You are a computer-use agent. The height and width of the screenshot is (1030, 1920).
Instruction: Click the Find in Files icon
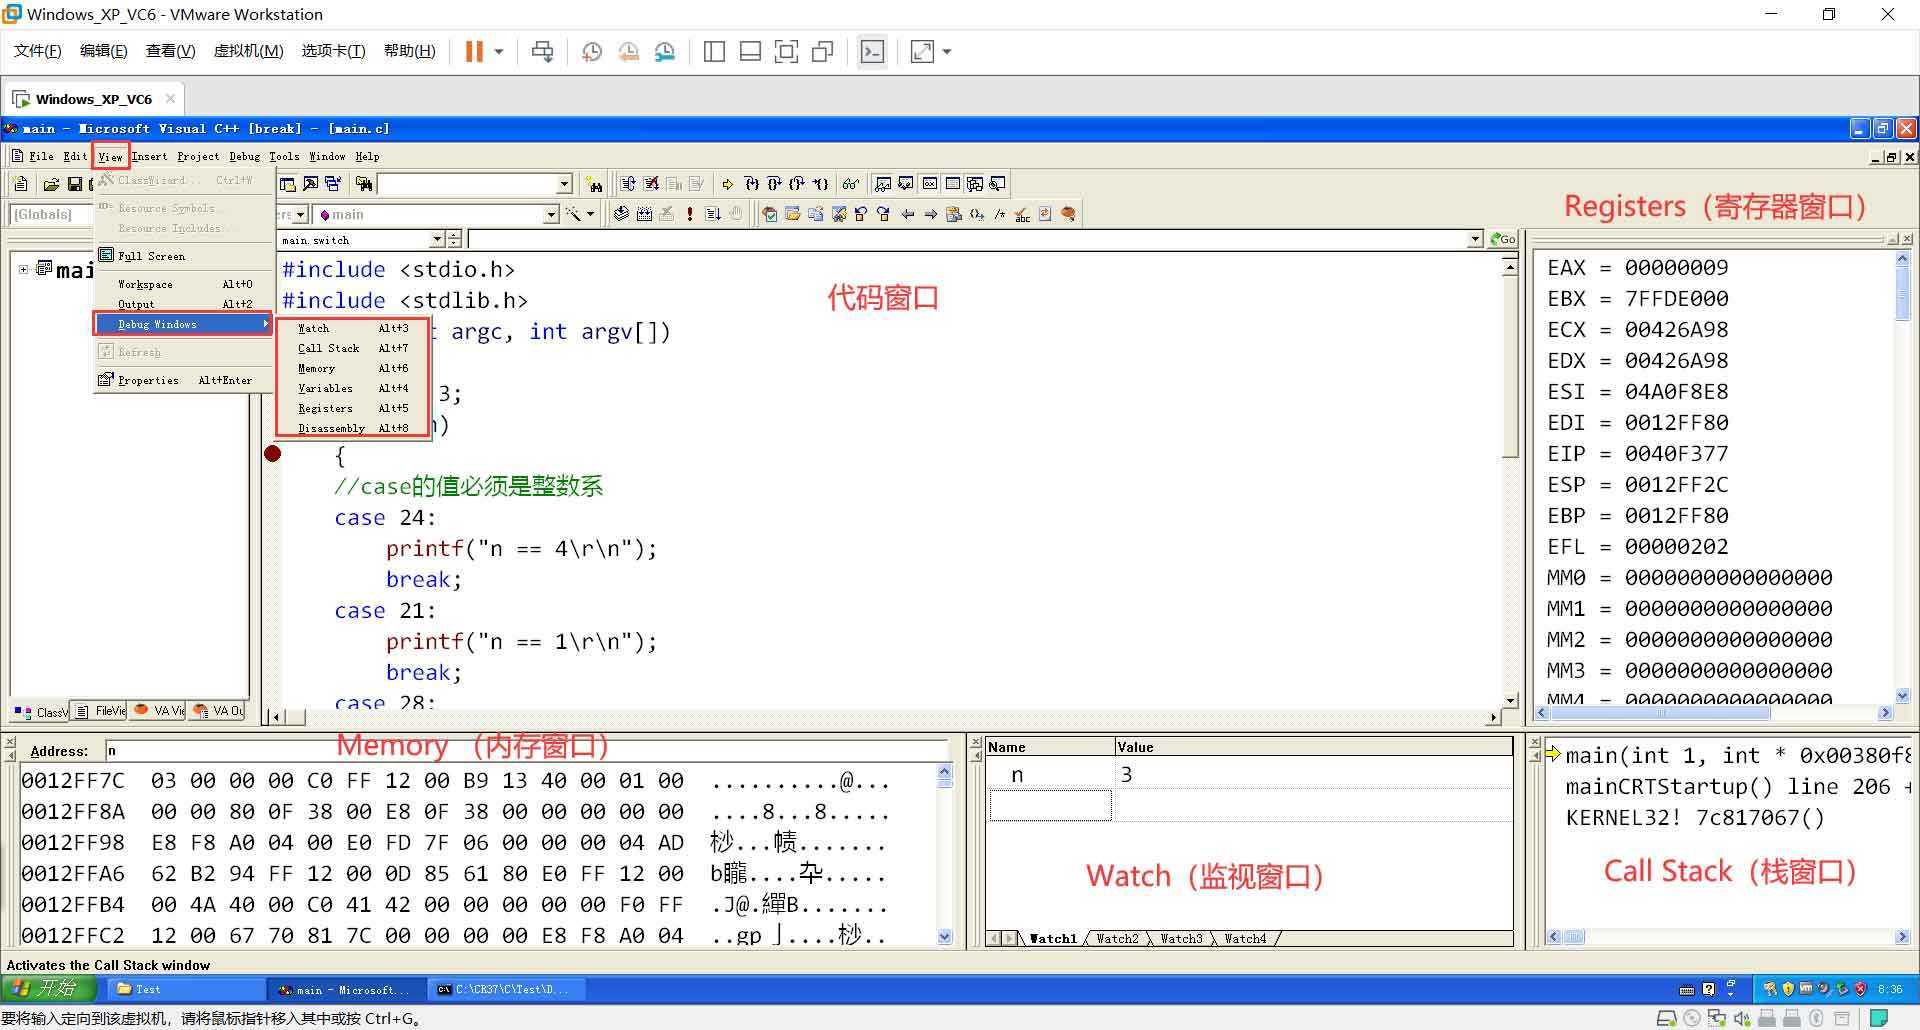point(364,184)
